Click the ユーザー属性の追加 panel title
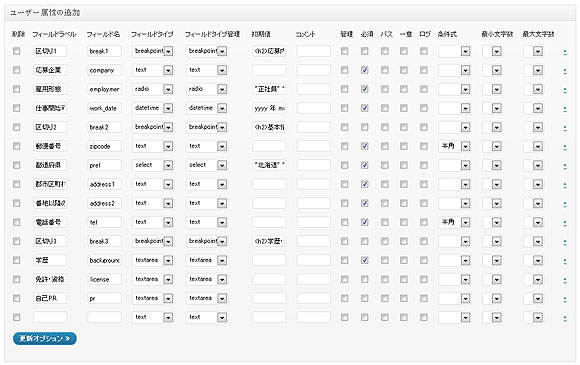The width and height of the screenshot is (580, 365). (x=45, y=13)
